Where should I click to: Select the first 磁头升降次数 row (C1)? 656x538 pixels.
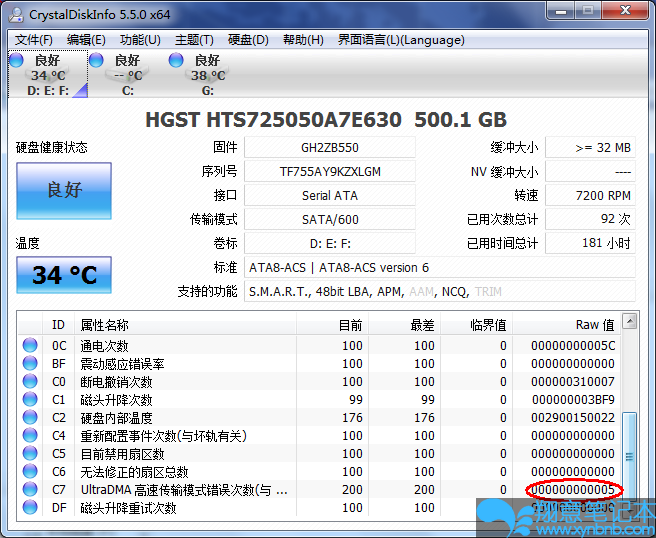(320, 400)
